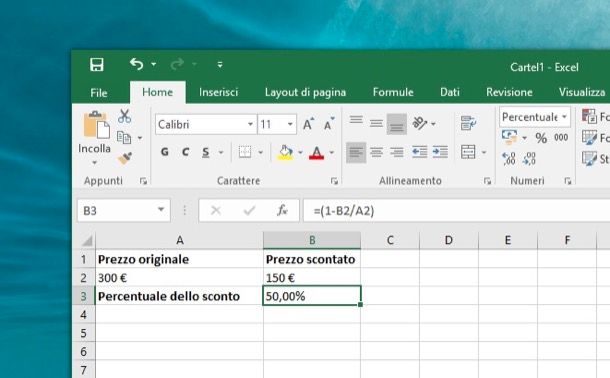The width and height of the screenshot is (610, 378).
Task: Open the Layout di pagina tab
Action: pos(305,92)
